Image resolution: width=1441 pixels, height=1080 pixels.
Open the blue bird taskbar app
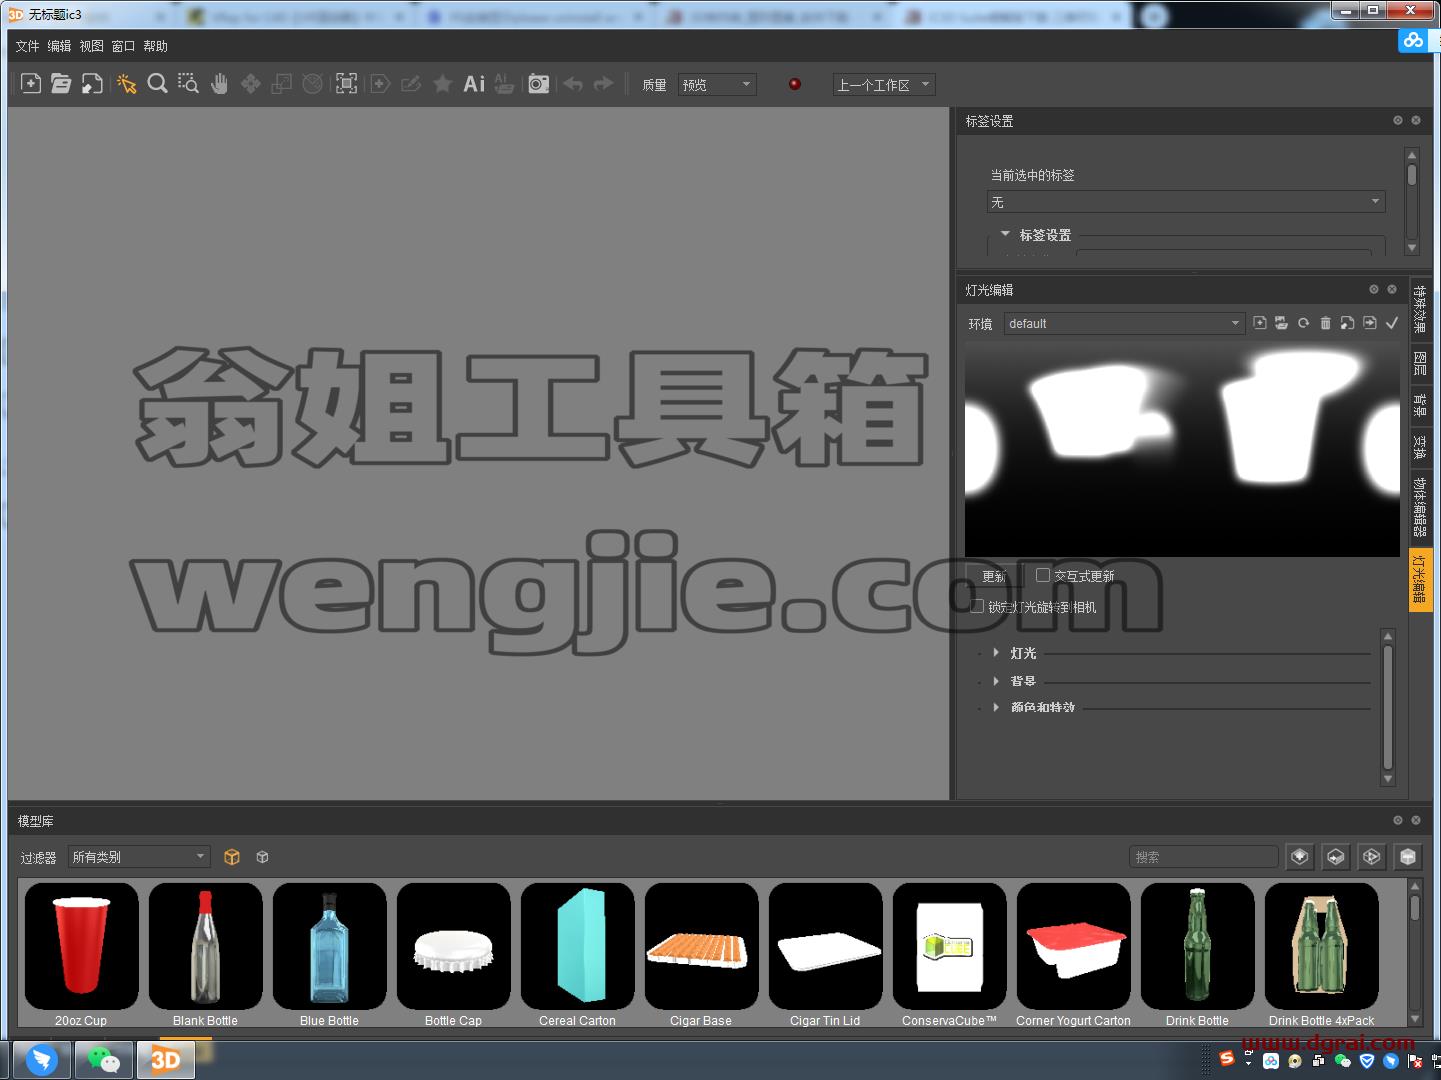(42, 1060)
